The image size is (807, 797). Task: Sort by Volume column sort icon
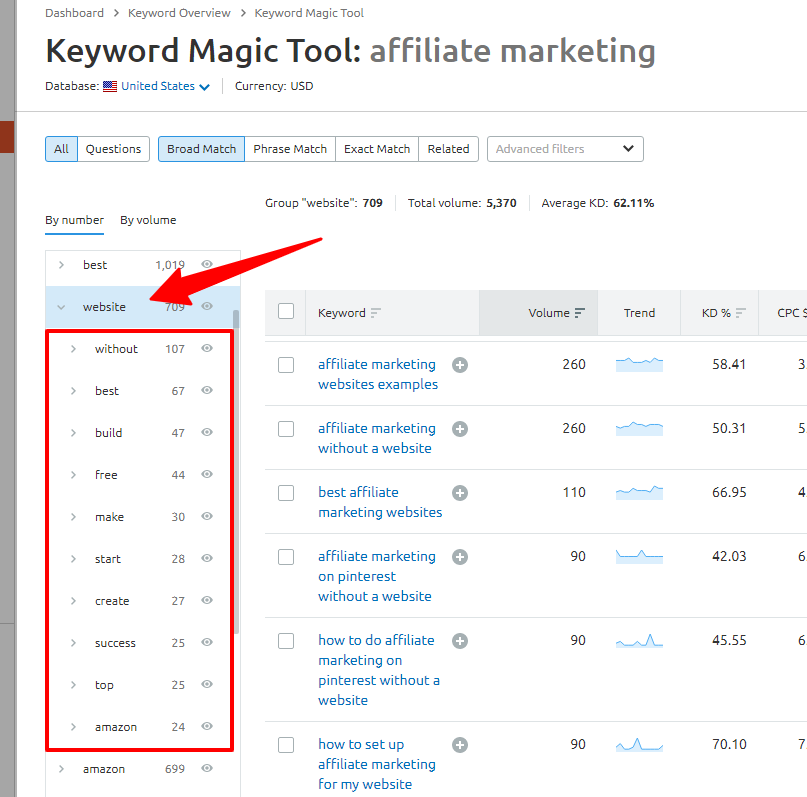(580, 313)
